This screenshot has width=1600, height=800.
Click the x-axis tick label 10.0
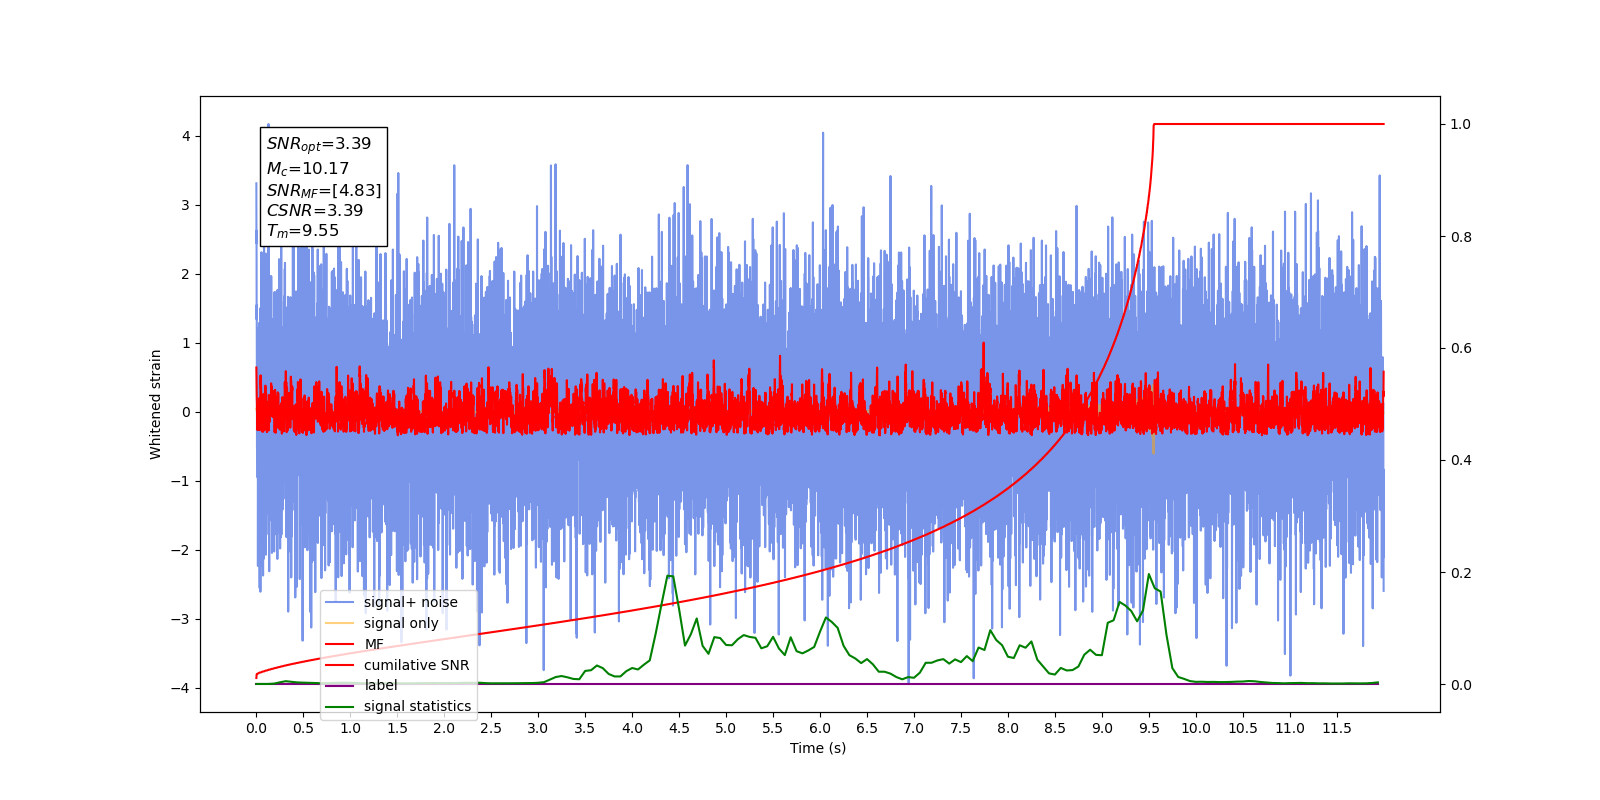click(1196, 728)
